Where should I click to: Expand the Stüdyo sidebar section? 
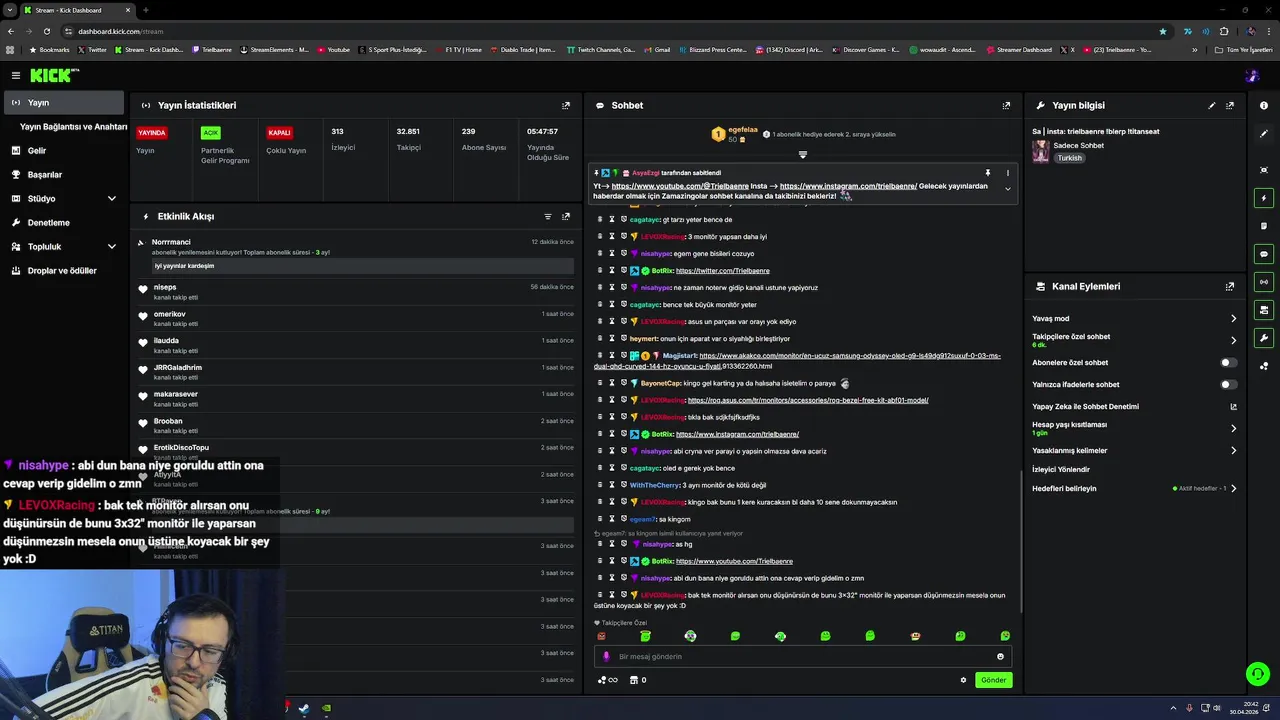(111, 199)
